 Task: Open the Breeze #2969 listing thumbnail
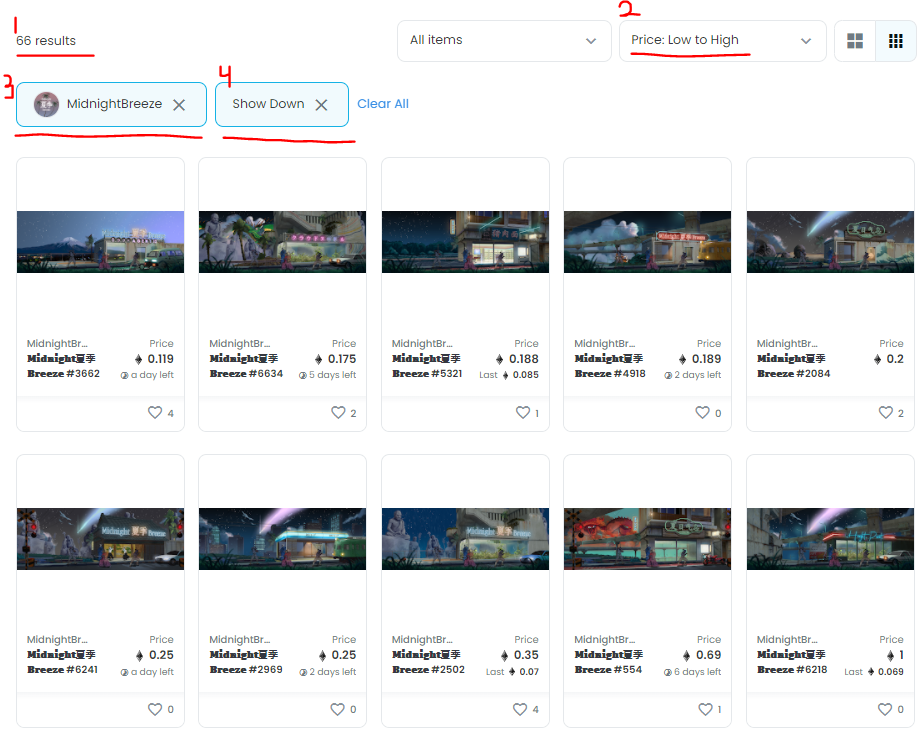[281, 538]
